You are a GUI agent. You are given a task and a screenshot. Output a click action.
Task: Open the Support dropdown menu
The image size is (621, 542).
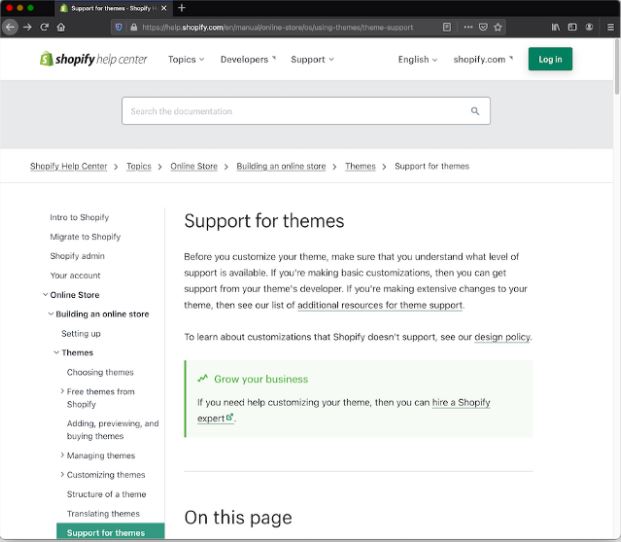coord(312,59)
